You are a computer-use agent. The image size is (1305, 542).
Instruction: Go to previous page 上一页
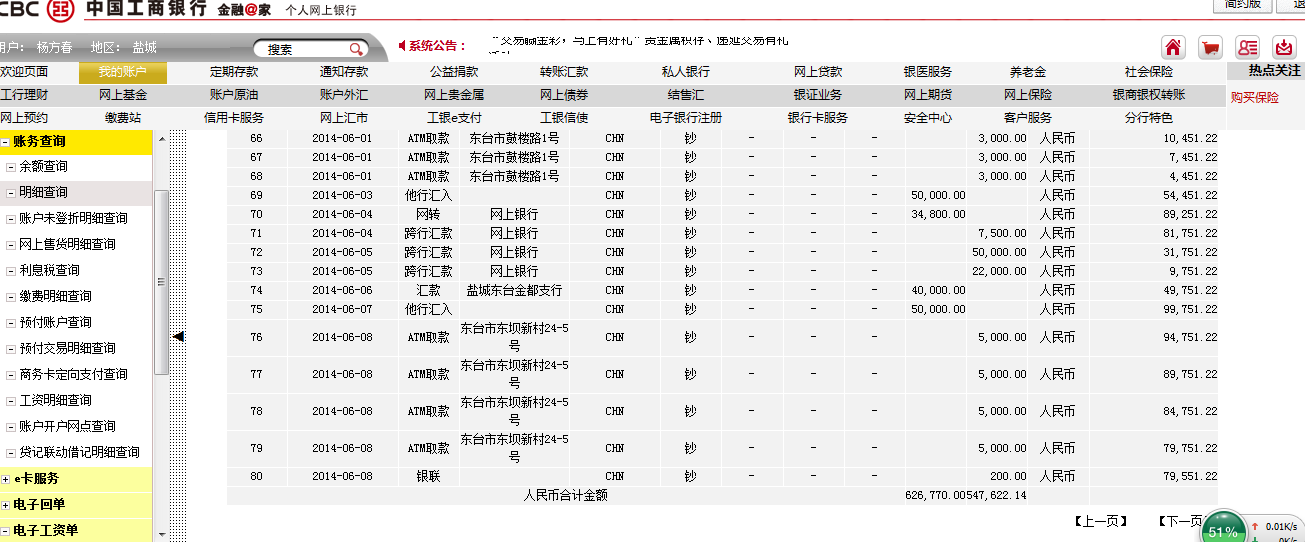[1100, 521]
